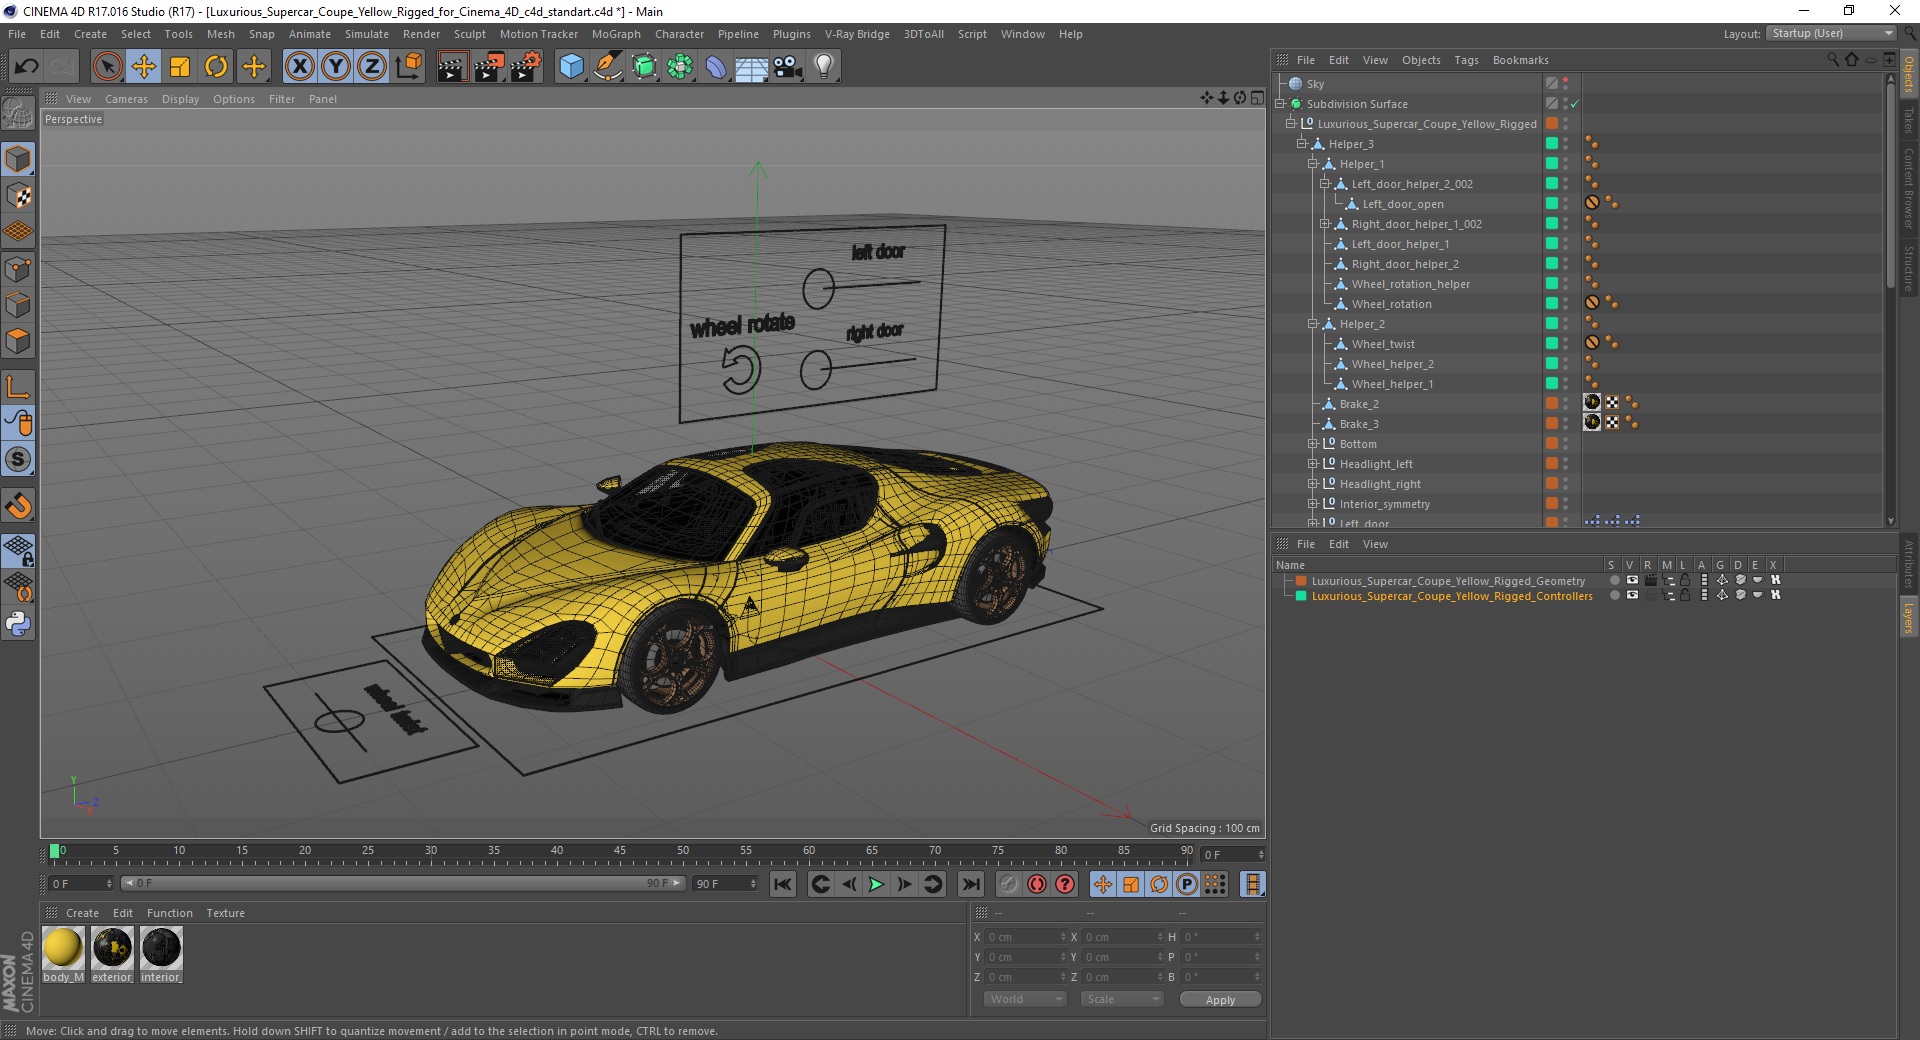Viewport: 1920px width, 1040px height.
Task: Open the MoGraph menu
Action: tap(615, 34)
